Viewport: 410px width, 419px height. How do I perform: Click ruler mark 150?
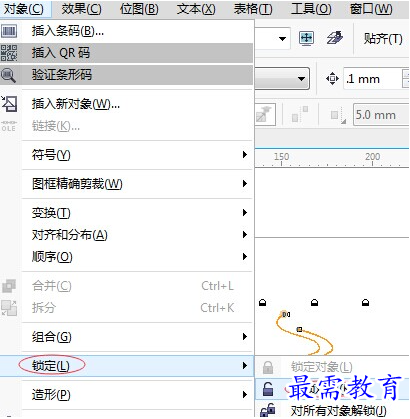coord(282,157)
